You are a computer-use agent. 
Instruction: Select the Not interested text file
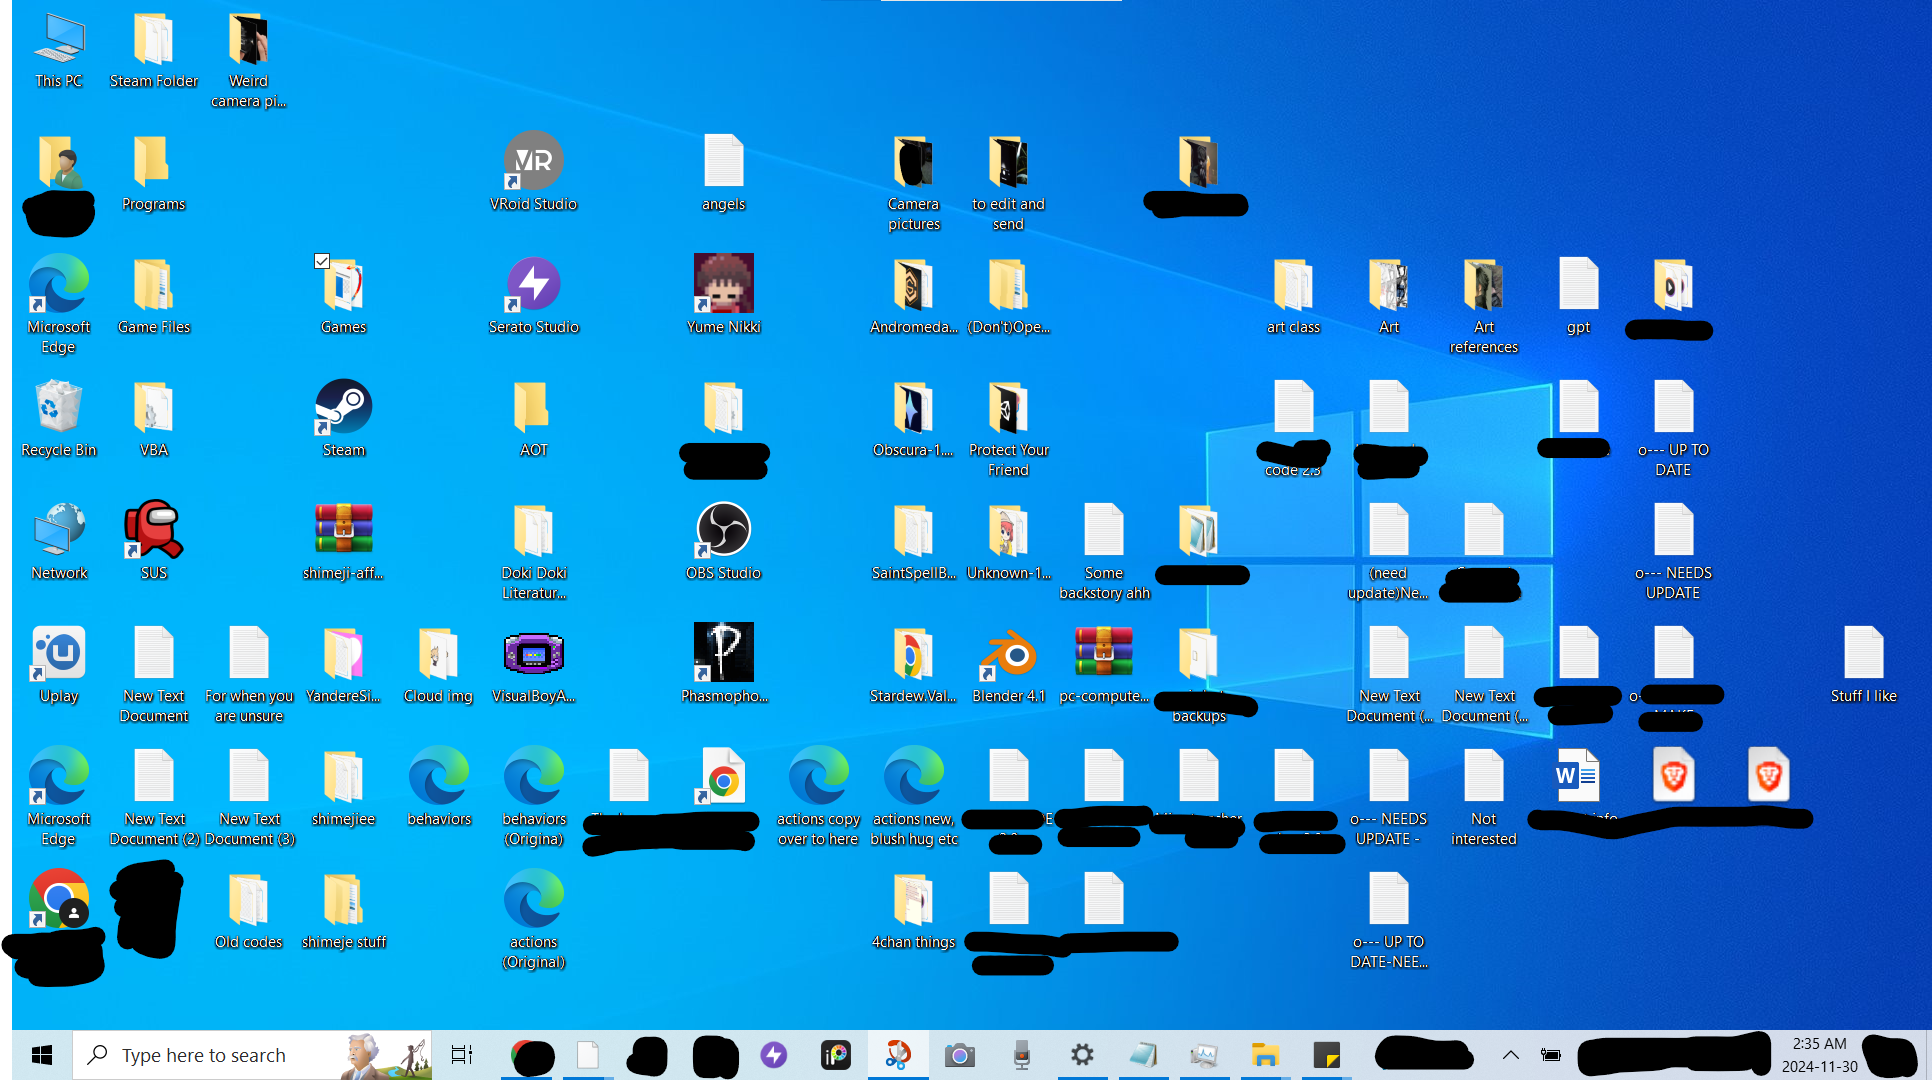1483,797
